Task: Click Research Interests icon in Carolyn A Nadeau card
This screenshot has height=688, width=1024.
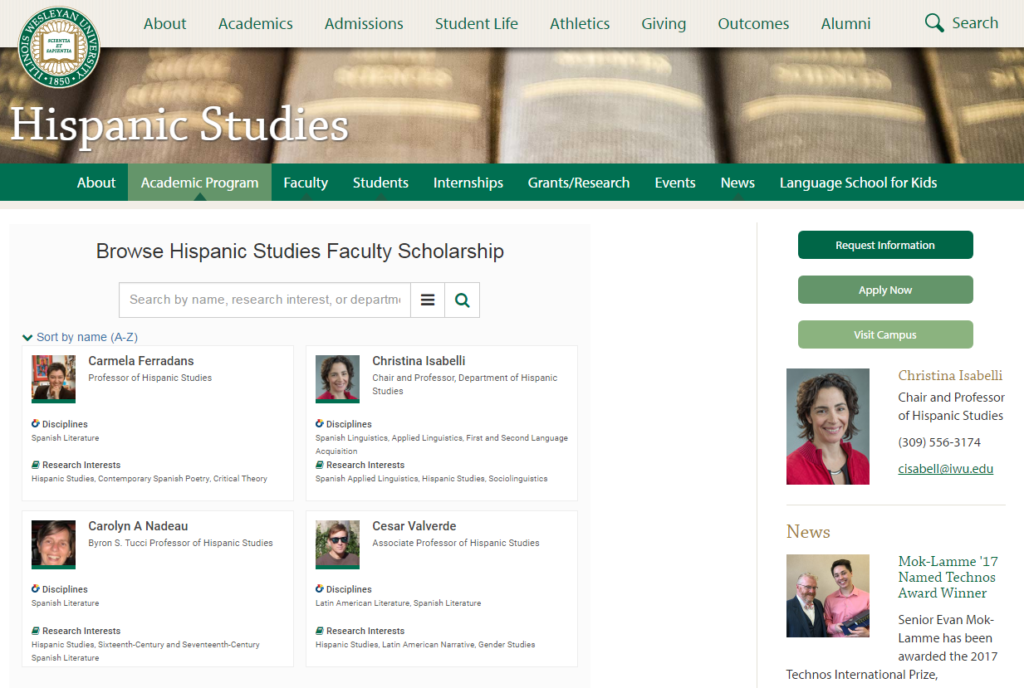Action: [35, 631]
